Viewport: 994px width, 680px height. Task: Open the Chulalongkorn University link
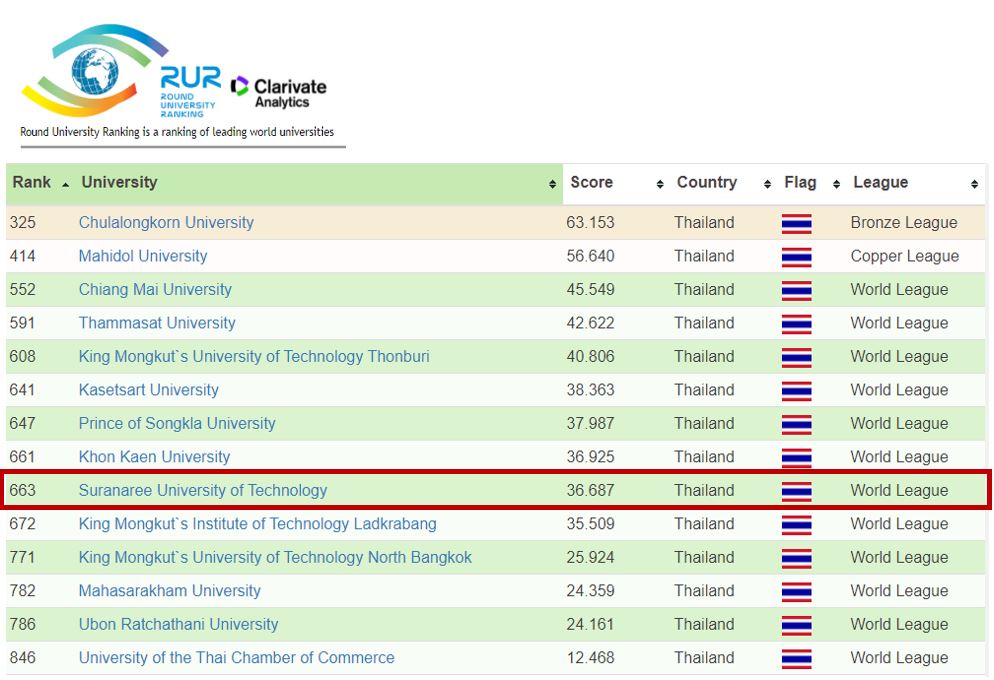(166, 222)
